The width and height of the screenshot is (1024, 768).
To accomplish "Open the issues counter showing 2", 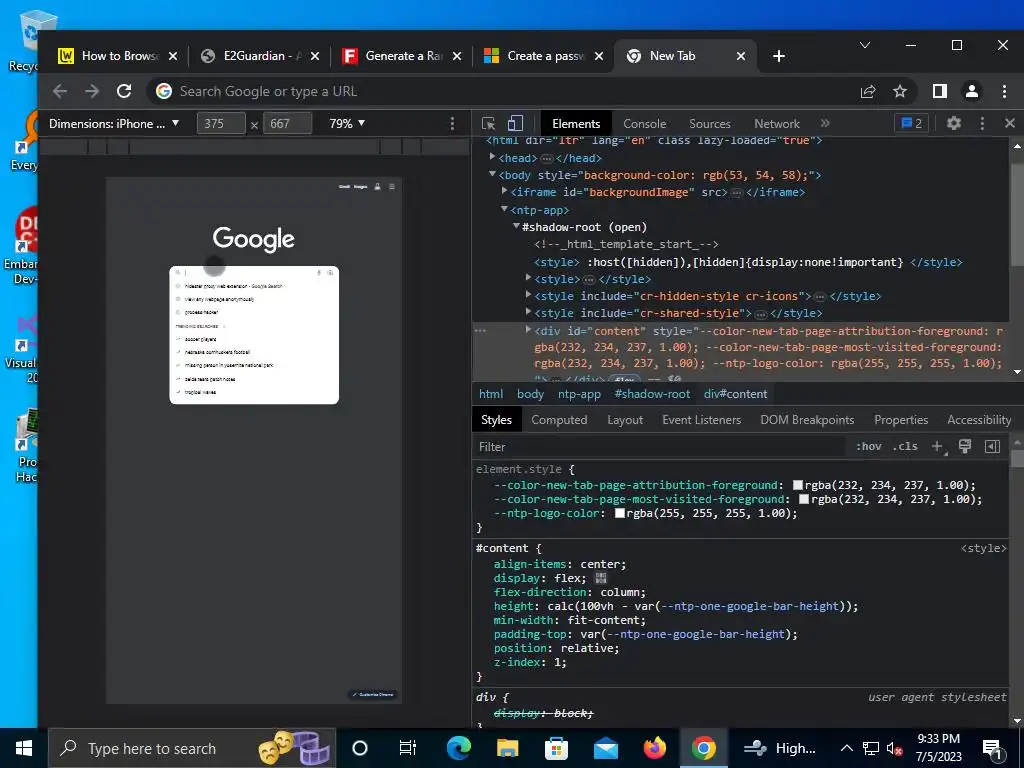I will [x=912, y=123].
